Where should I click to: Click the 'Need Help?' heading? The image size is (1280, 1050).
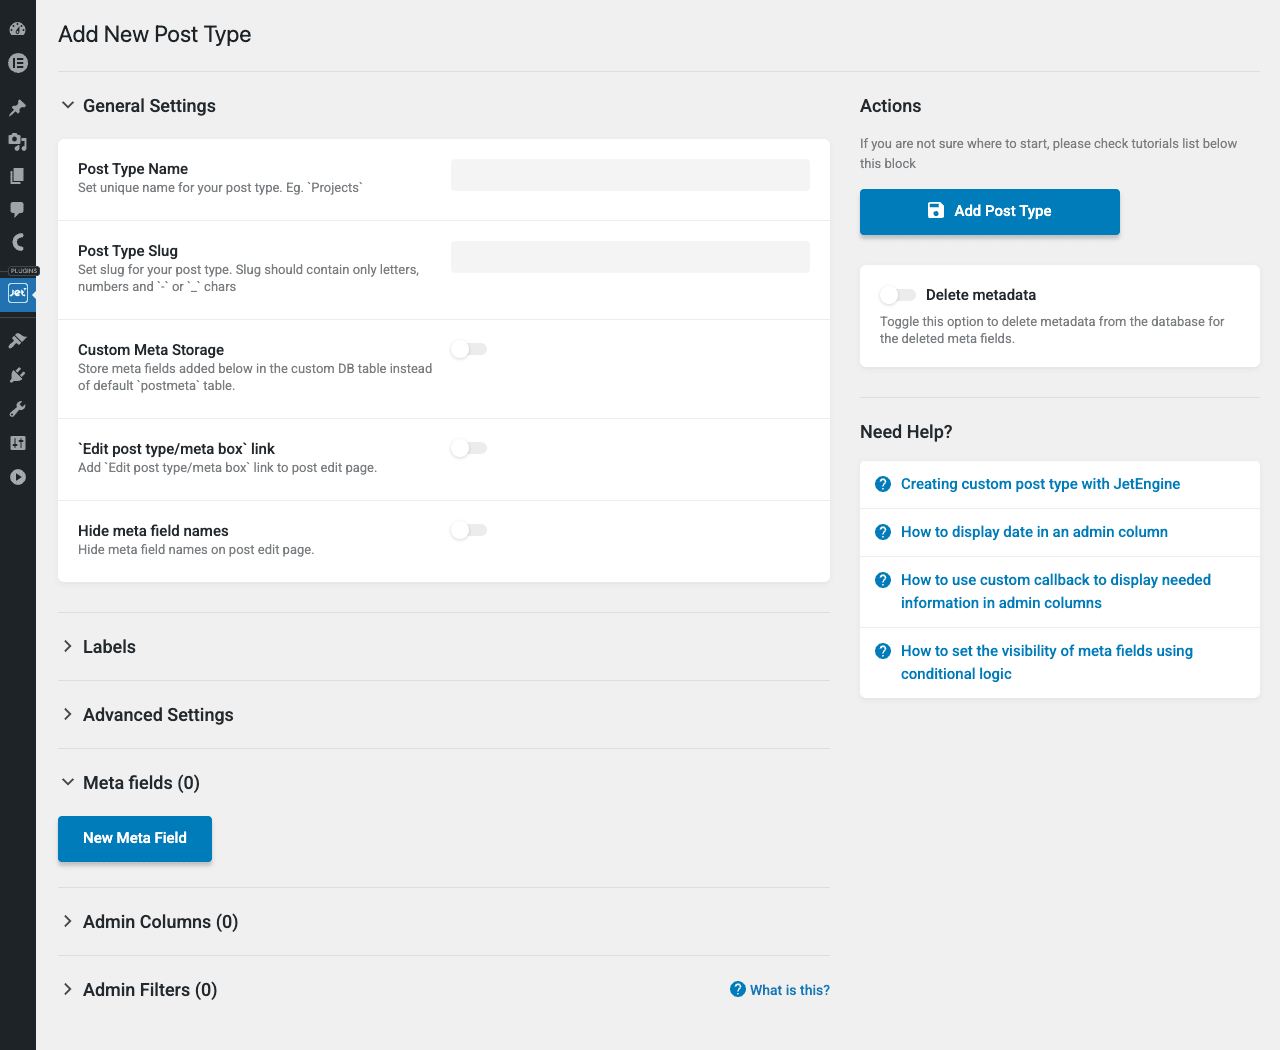(906, 432)
